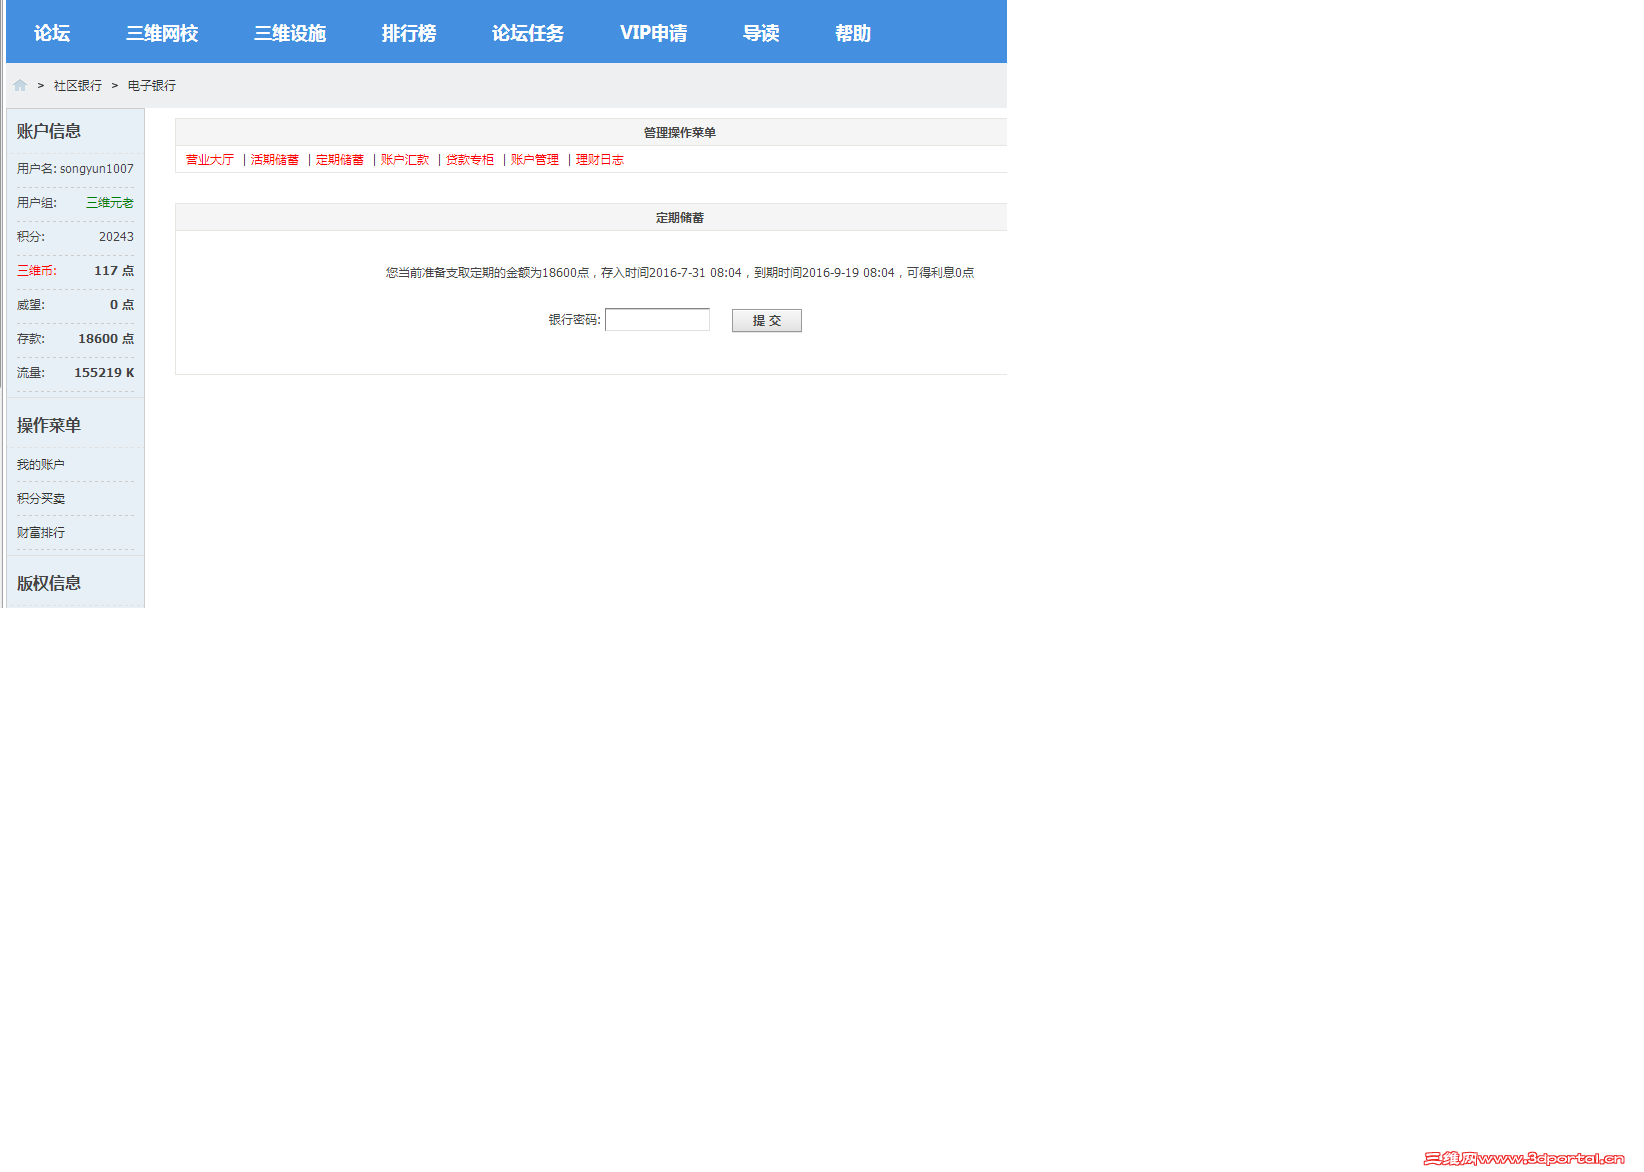
Task: Open 定期储蓄 in management menu
Action: coord(340,160)
